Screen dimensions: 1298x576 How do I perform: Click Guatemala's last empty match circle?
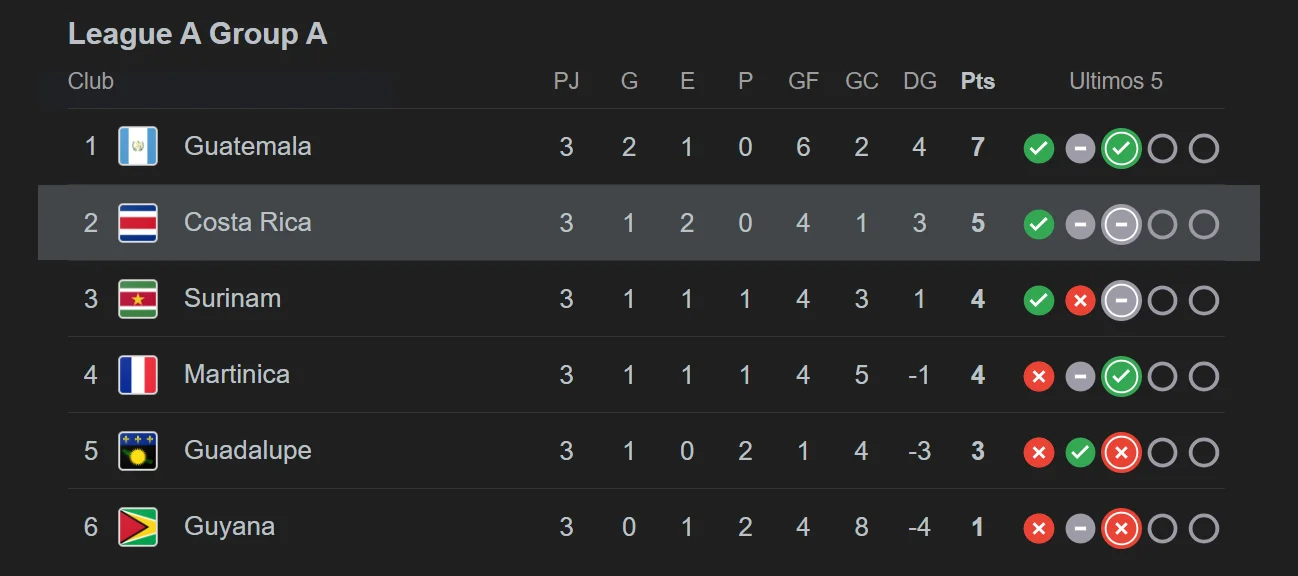pos(1204,149)
